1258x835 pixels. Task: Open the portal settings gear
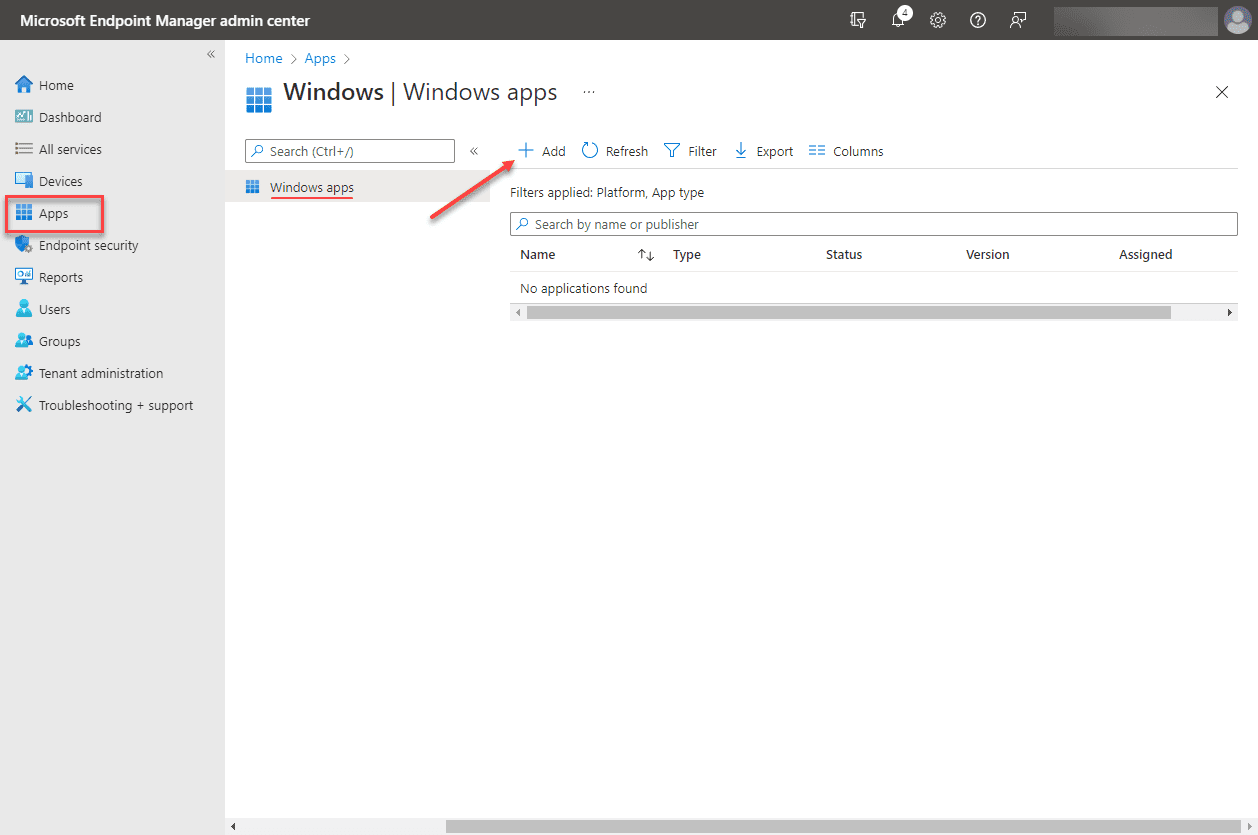(937, 20)
